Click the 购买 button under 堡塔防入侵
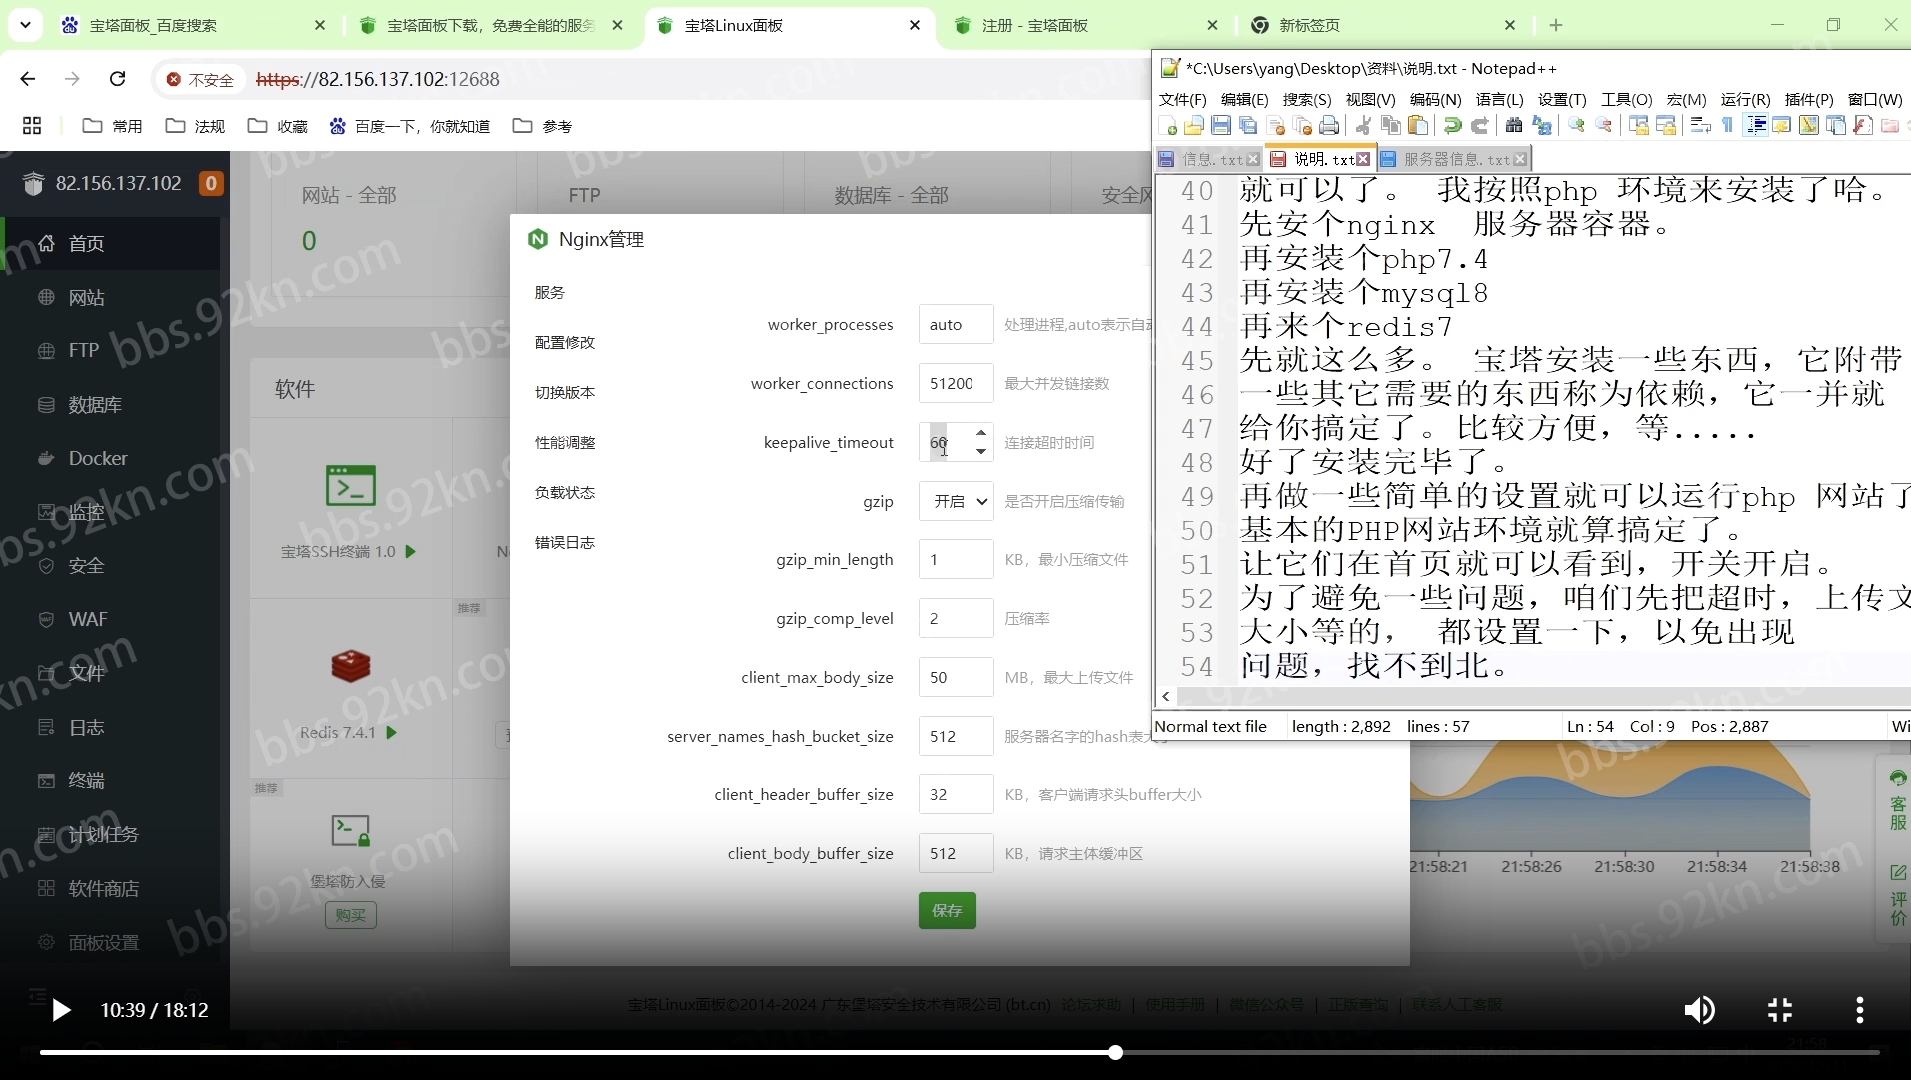This screenshot has height=1080, width=1911. coord(351,915)
